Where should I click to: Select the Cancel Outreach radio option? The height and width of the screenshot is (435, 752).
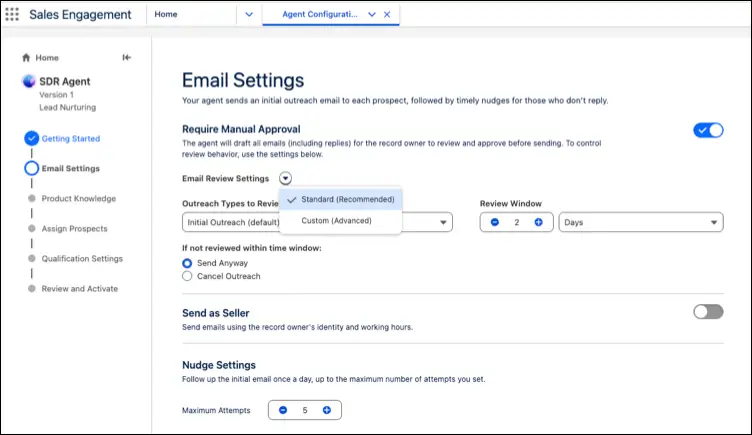tap(187, 276)
